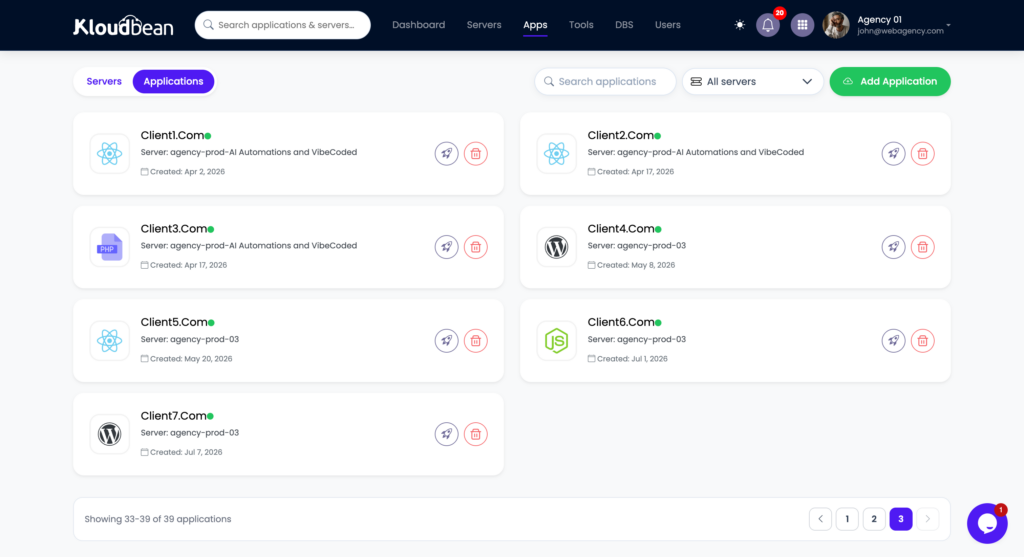Click the WordPress icon of Client4.Com
This screenshot has width=1024, height=557.
[x=556, y=247]
